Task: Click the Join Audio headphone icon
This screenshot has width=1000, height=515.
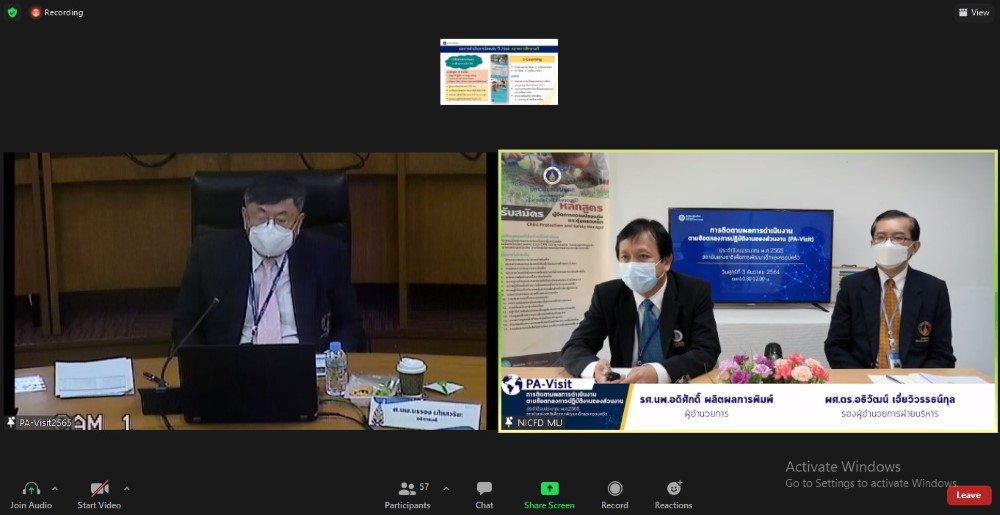Action: click(x=31, y=489)
